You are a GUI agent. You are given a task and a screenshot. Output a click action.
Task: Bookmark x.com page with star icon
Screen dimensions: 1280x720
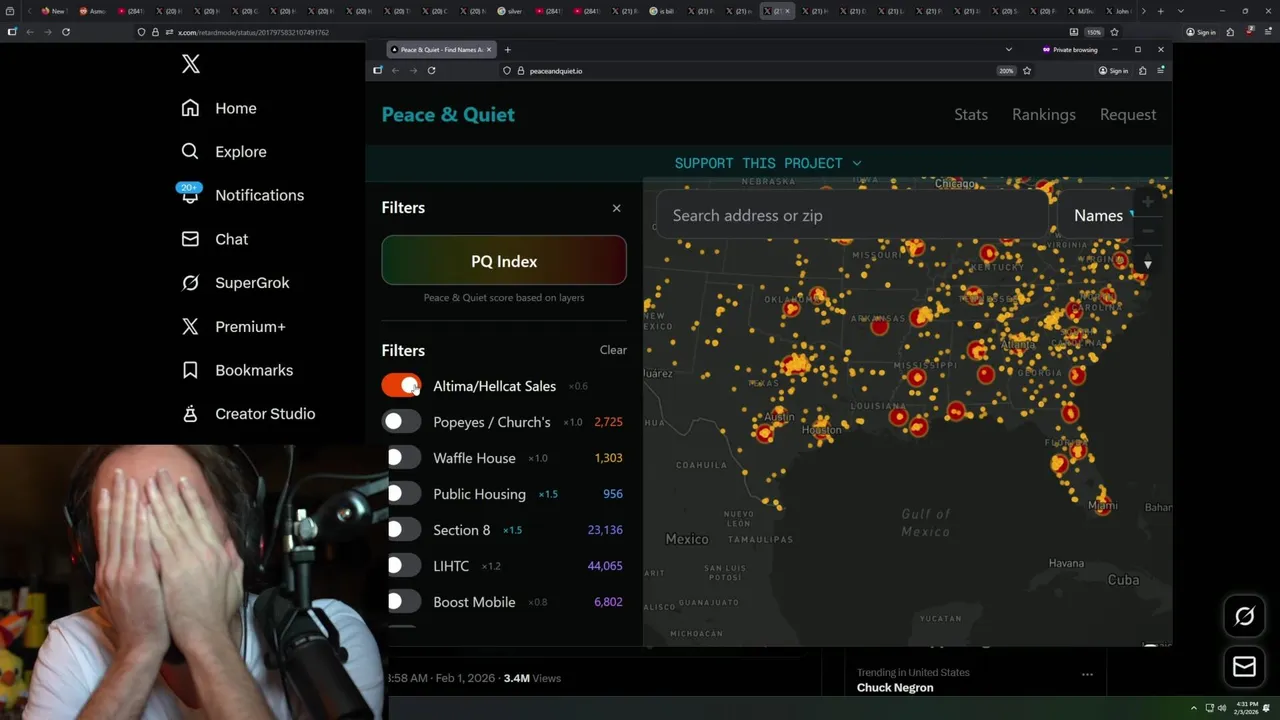1114,32
